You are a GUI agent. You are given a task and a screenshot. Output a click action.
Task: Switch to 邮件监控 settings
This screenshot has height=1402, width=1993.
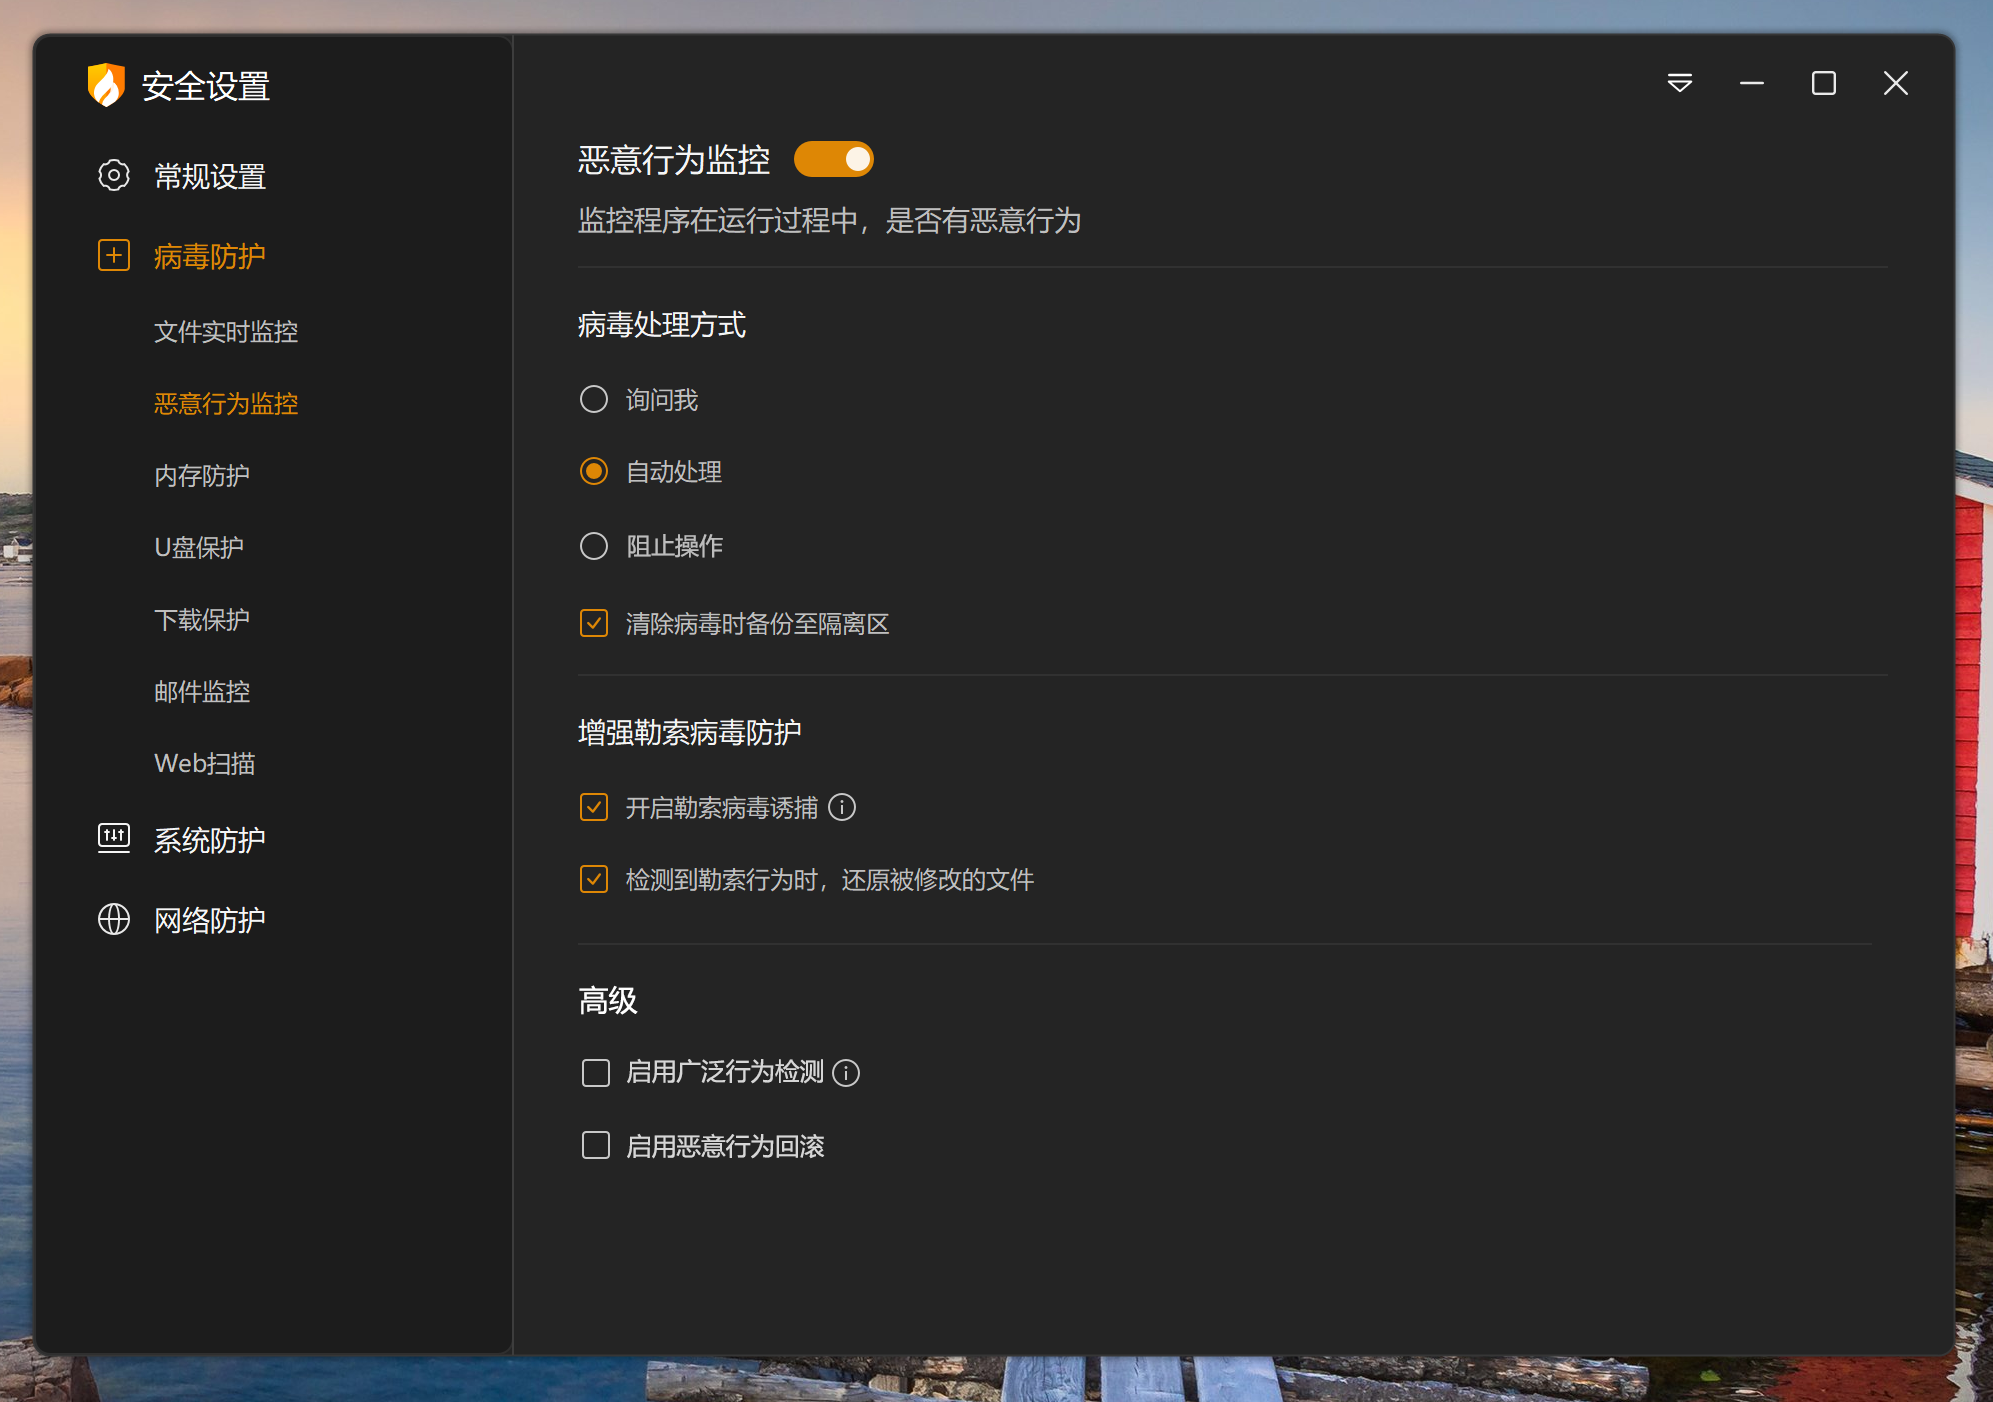coord(202,691)
